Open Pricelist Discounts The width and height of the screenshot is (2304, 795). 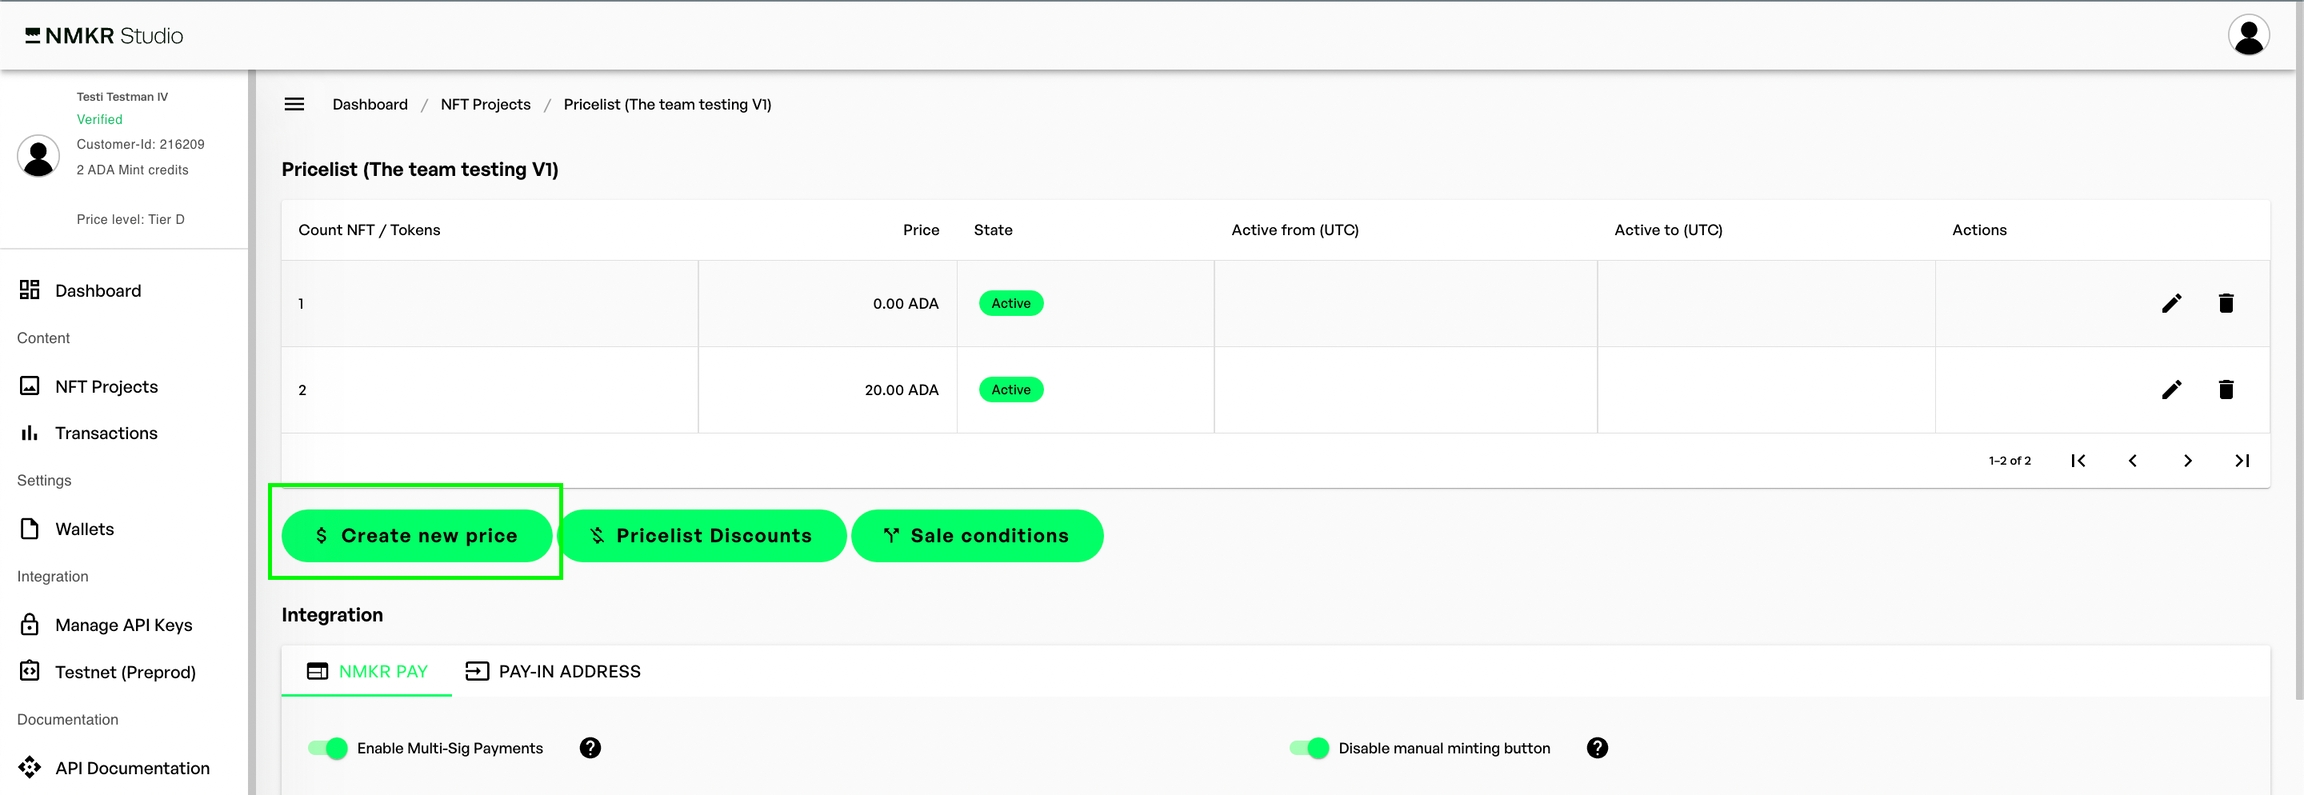pyautogui.click(x=702, y=536)
